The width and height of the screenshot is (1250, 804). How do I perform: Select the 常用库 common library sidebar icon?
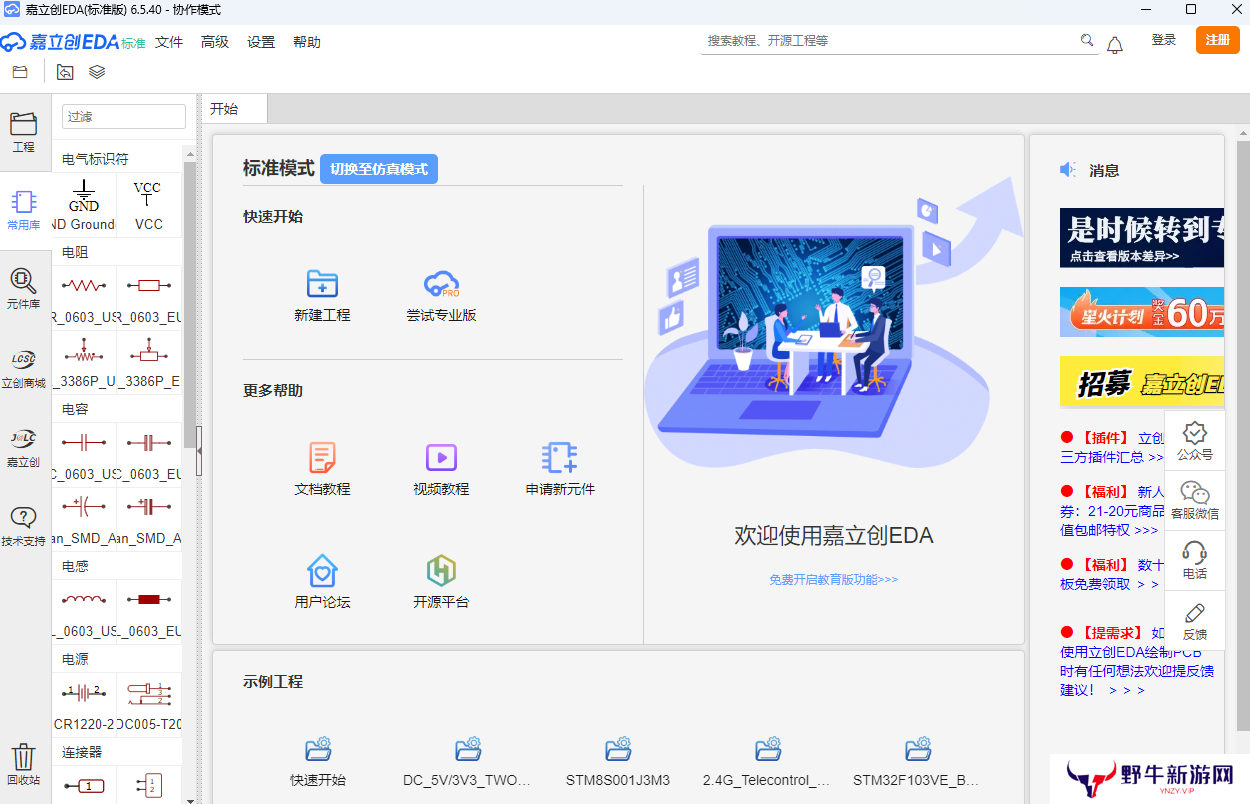[23, 210]
